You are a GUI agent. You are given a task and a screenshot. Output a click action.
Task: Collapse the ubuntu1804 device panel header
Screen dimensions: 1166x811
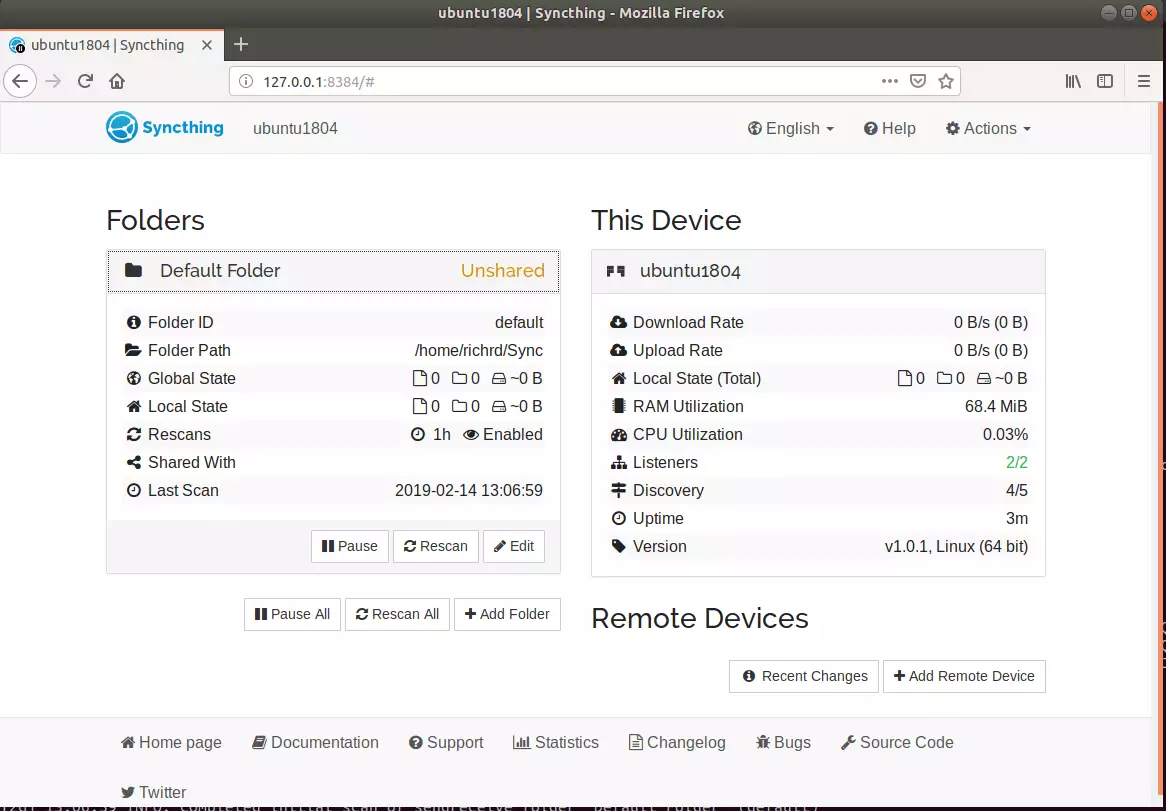tap(818, 271)
